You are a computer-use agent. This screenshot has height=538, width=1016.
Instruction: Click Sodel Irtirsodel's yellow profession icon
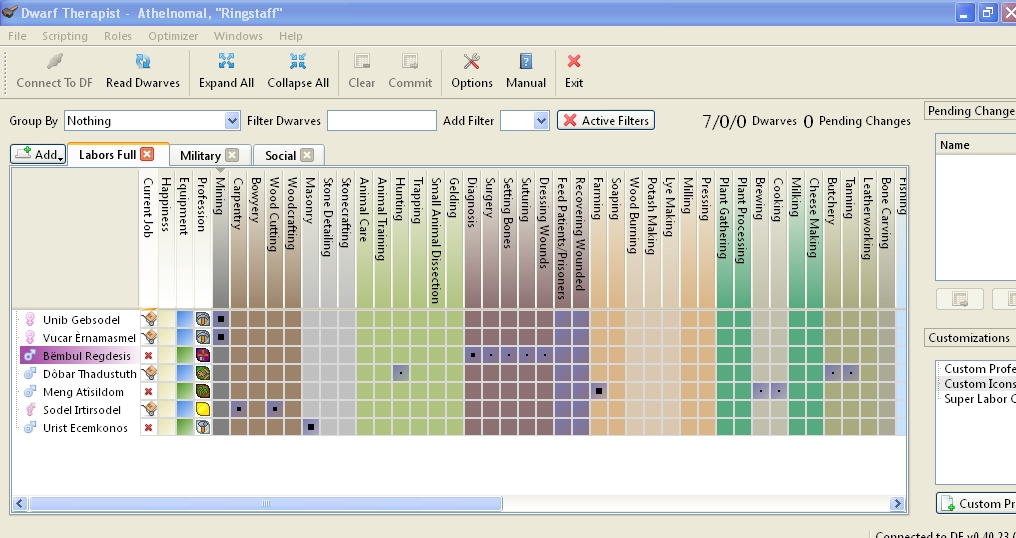(x=203, y=410)
